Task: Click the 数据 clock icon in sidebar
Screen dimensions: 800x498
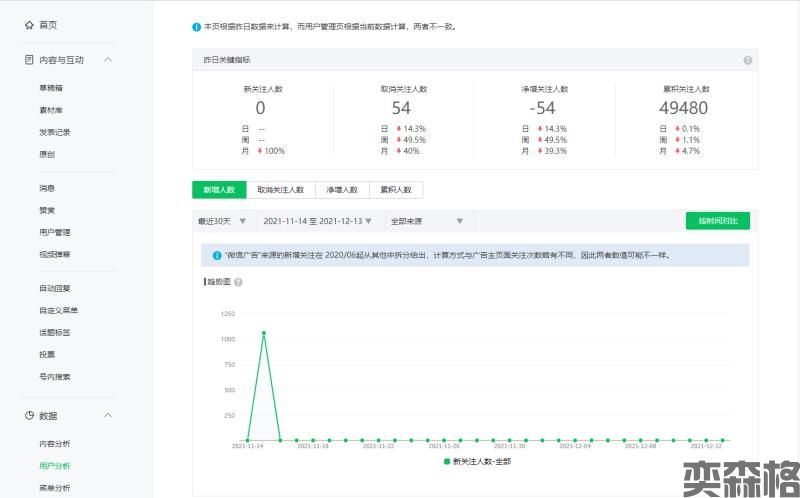Action: pos(29,416)
